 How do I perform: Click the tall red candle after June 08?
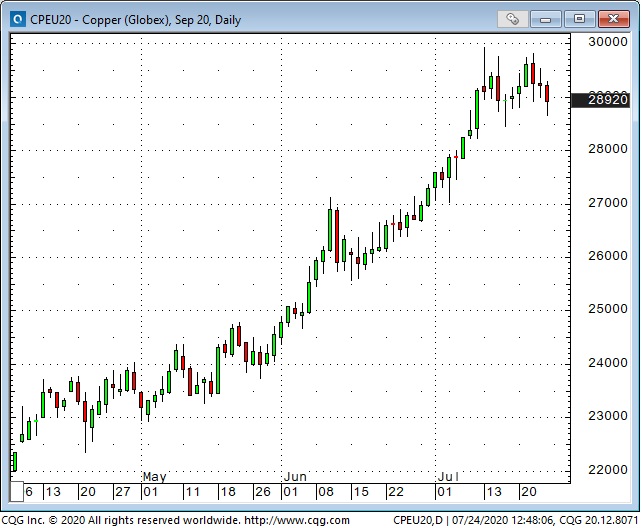[x=337, y=236]
